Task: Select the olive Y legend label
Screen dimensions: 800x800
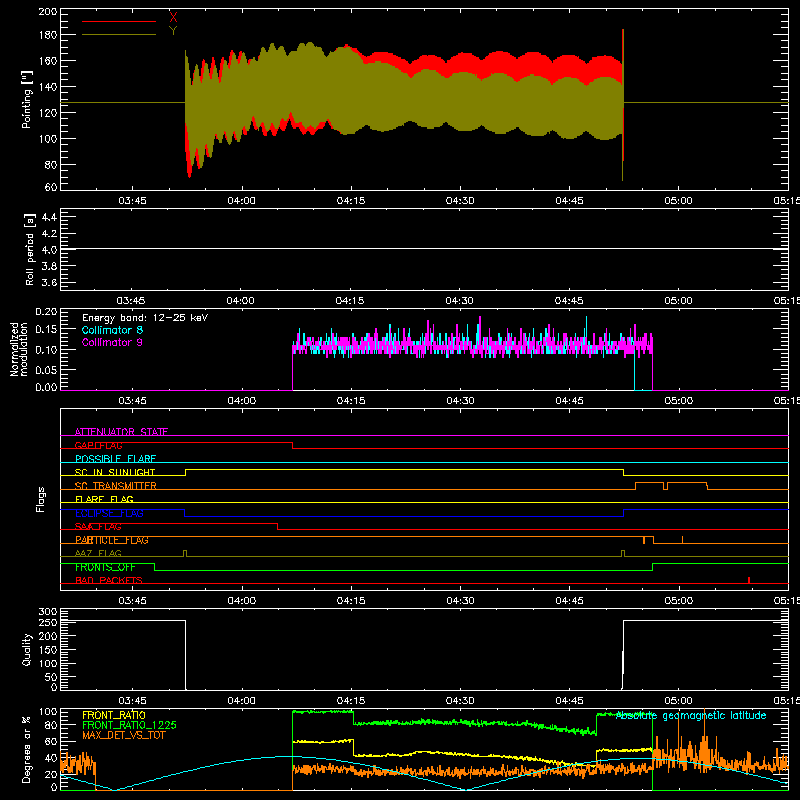Action: [x=173, y=31]
